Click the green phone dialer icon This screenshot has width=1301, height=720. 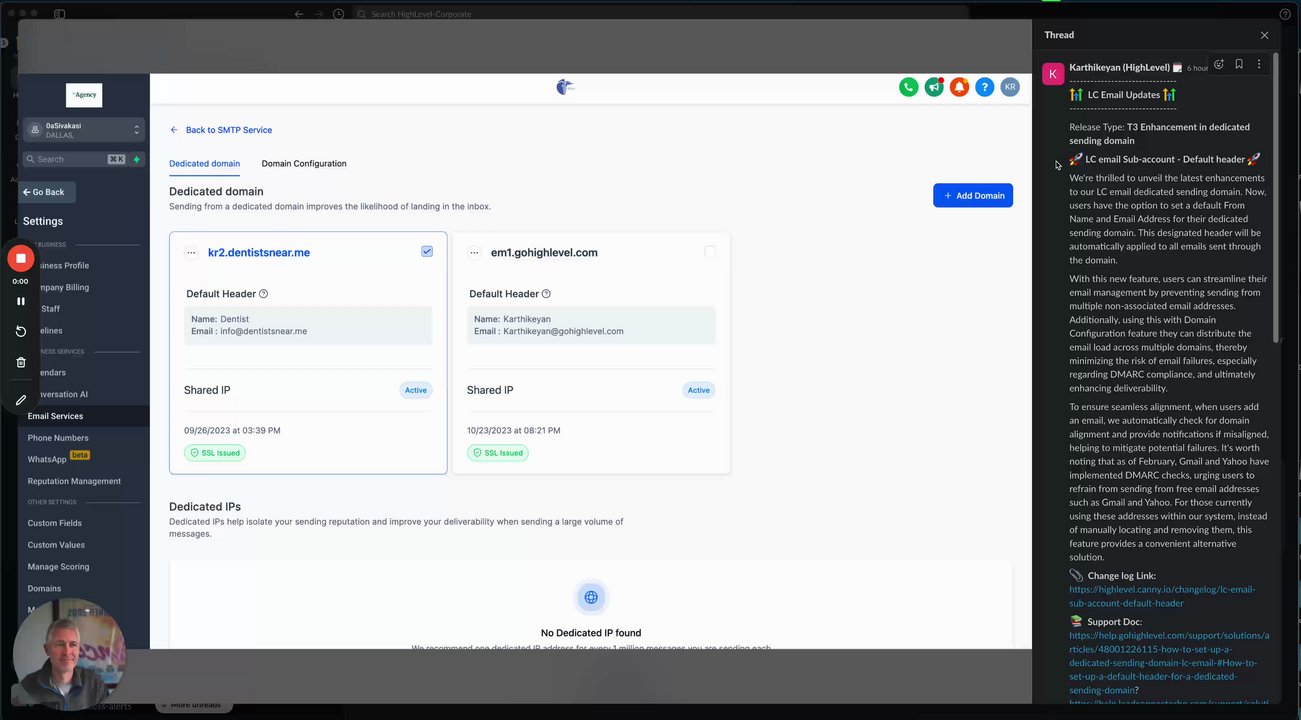point(908,87)
